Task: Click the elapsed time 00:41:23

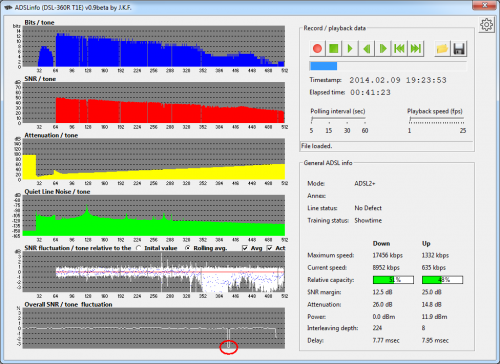Action: pyautogui.click(x=370, y=92)
